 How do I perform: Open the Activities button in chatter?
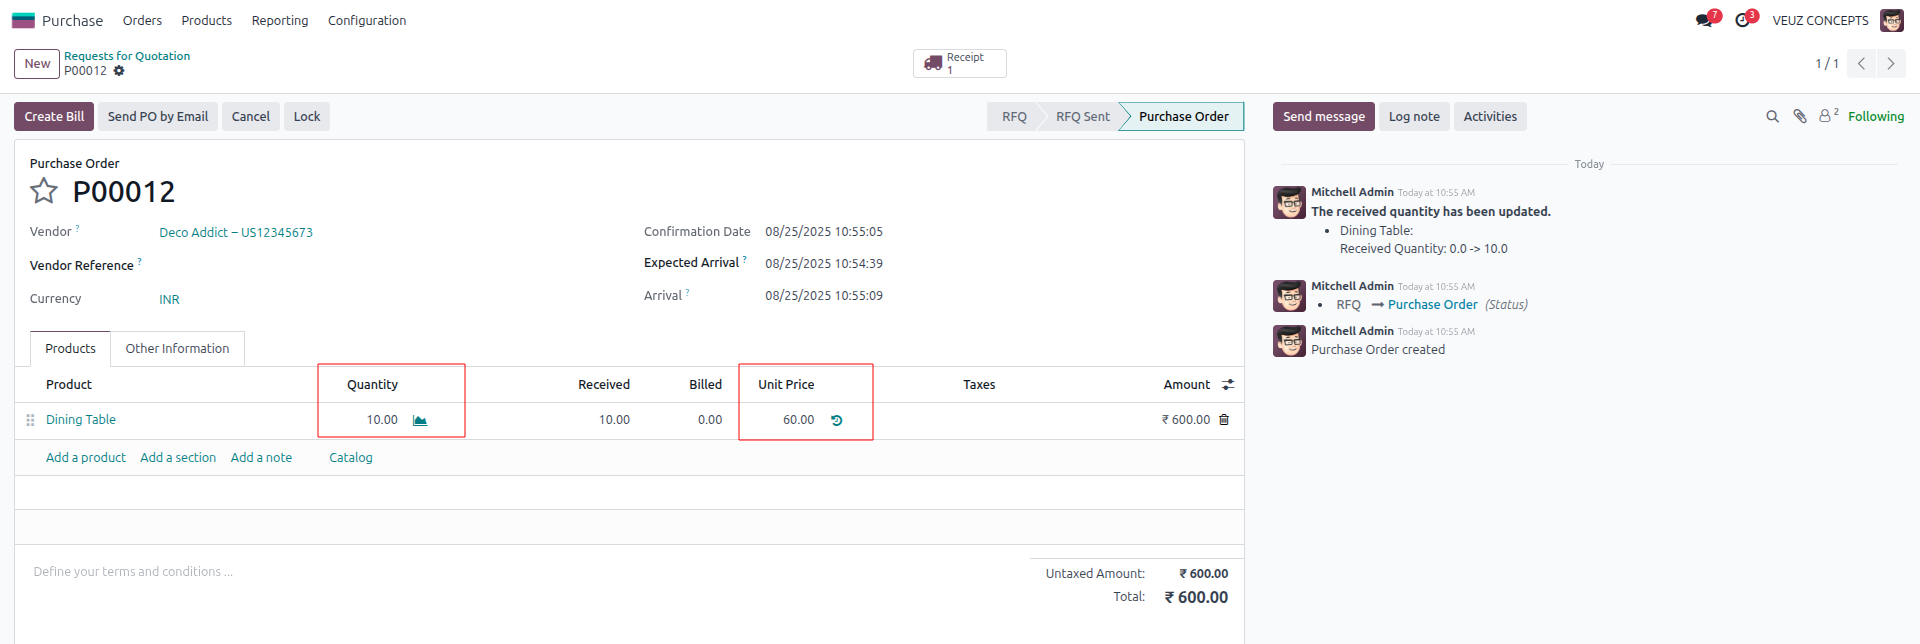pos(1490,117)
